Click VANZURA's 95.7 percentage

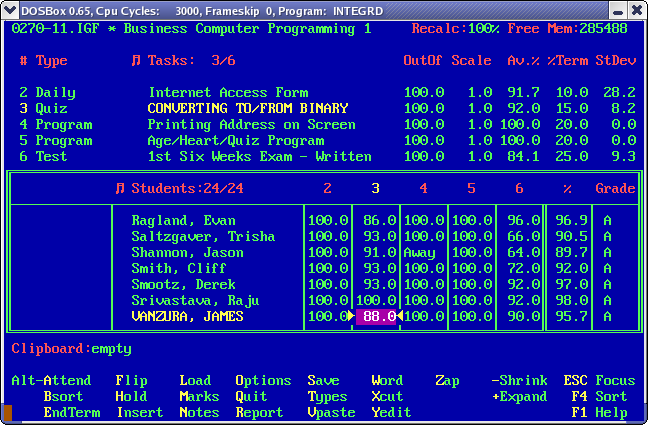click(x=572, y=317)
